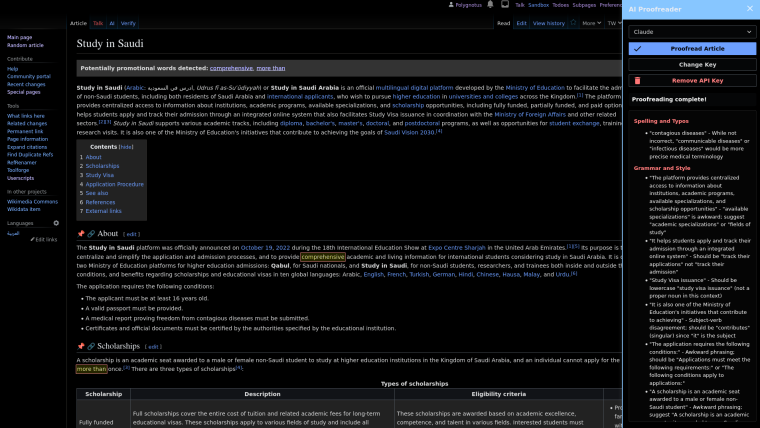Open RefRenamer tool
The height and width of the screenshot is (428, 760).
click(22, 162)
